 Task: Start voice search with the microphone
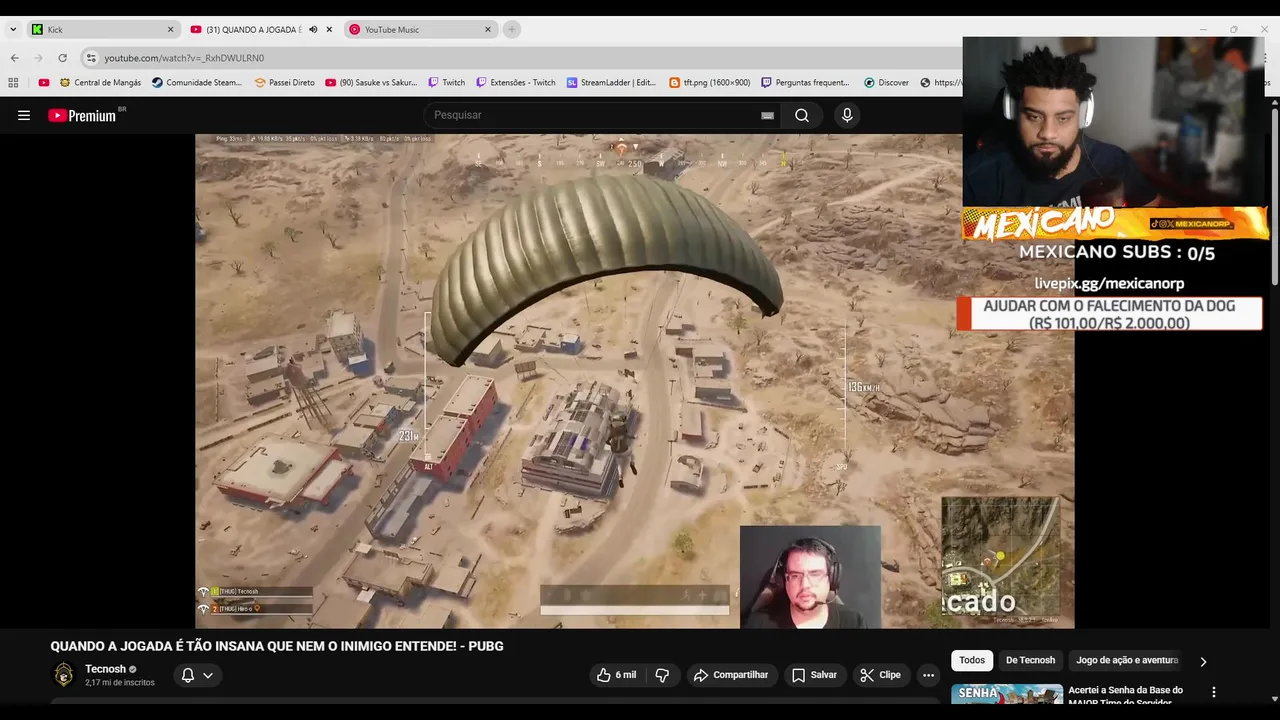pos(847,115)
